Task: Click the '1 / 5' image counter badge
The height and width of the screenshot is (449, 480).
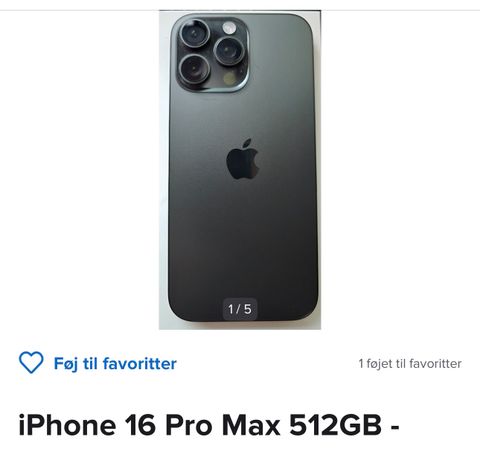Action: tap(240, 309)
